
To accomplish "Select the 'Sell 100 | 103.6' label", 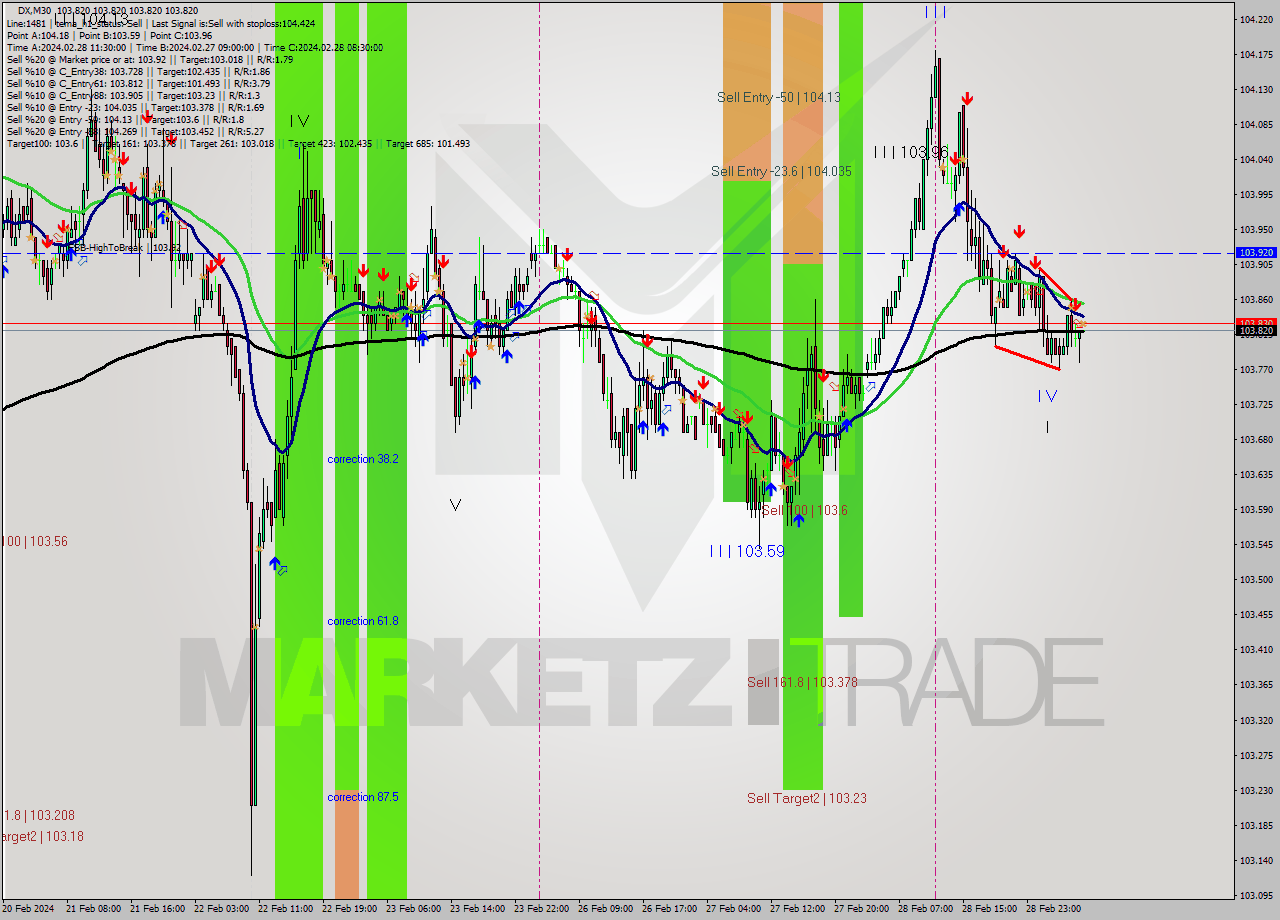I will [x=804, y=510].
